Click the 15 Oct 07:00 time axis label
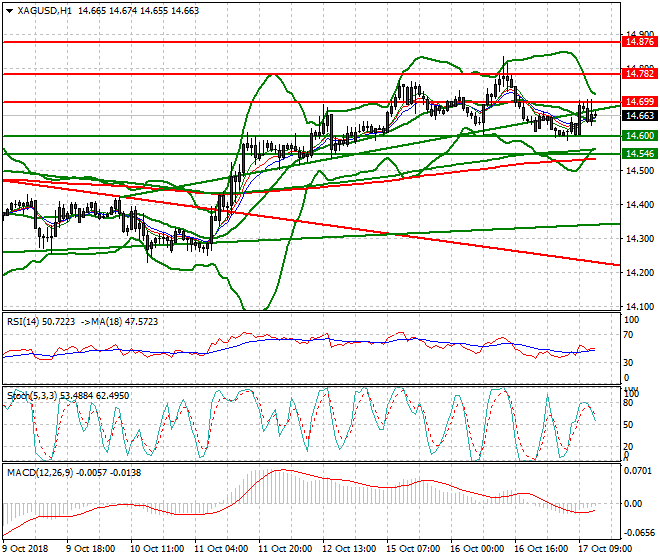The width and height of the screenshot is (660, 560). click(413, 549)
